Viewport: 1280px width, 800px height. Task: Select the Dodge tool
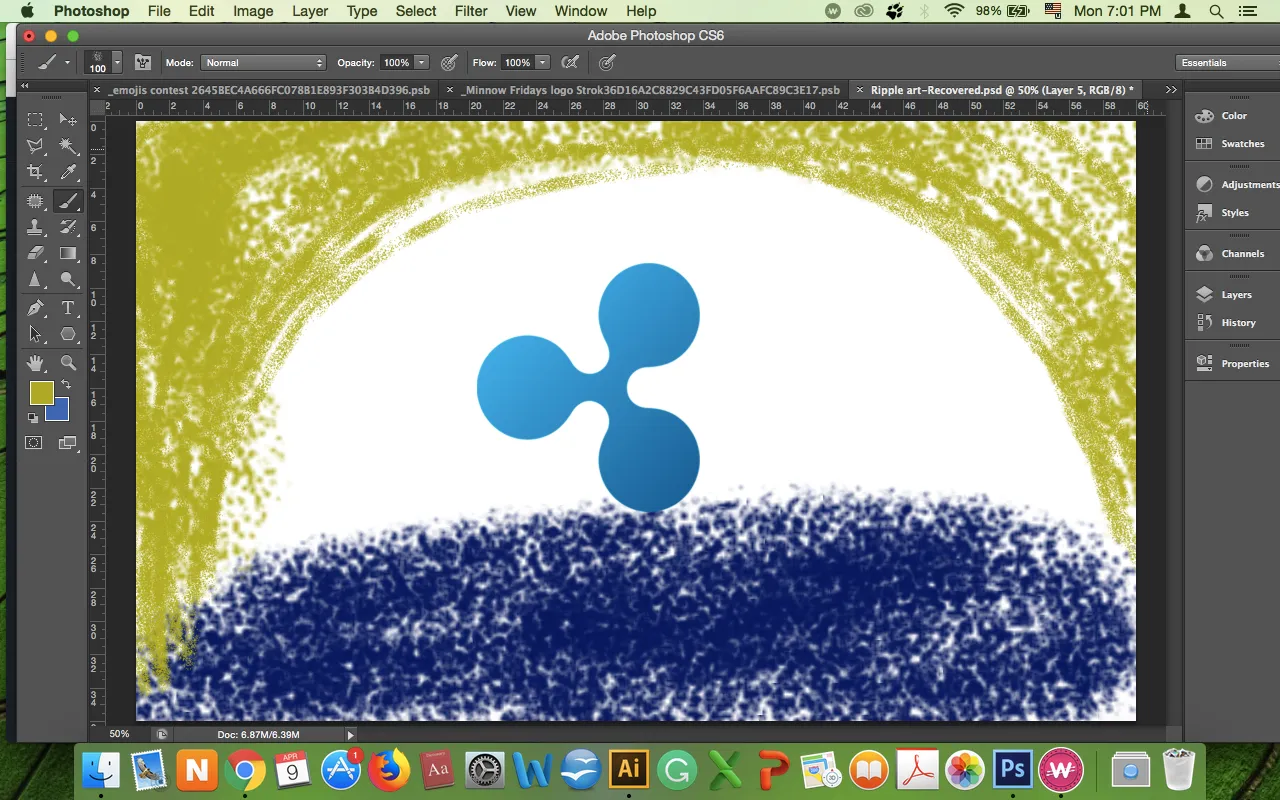pos(68,280)
